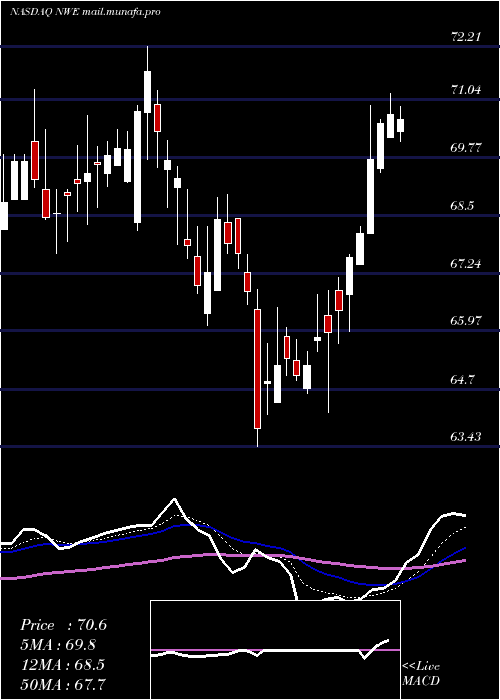Image resolution: width=500 pixels, height=700 pixels.
Task: Click the 69.77 price level label
Action: click(x=466, y=147)
